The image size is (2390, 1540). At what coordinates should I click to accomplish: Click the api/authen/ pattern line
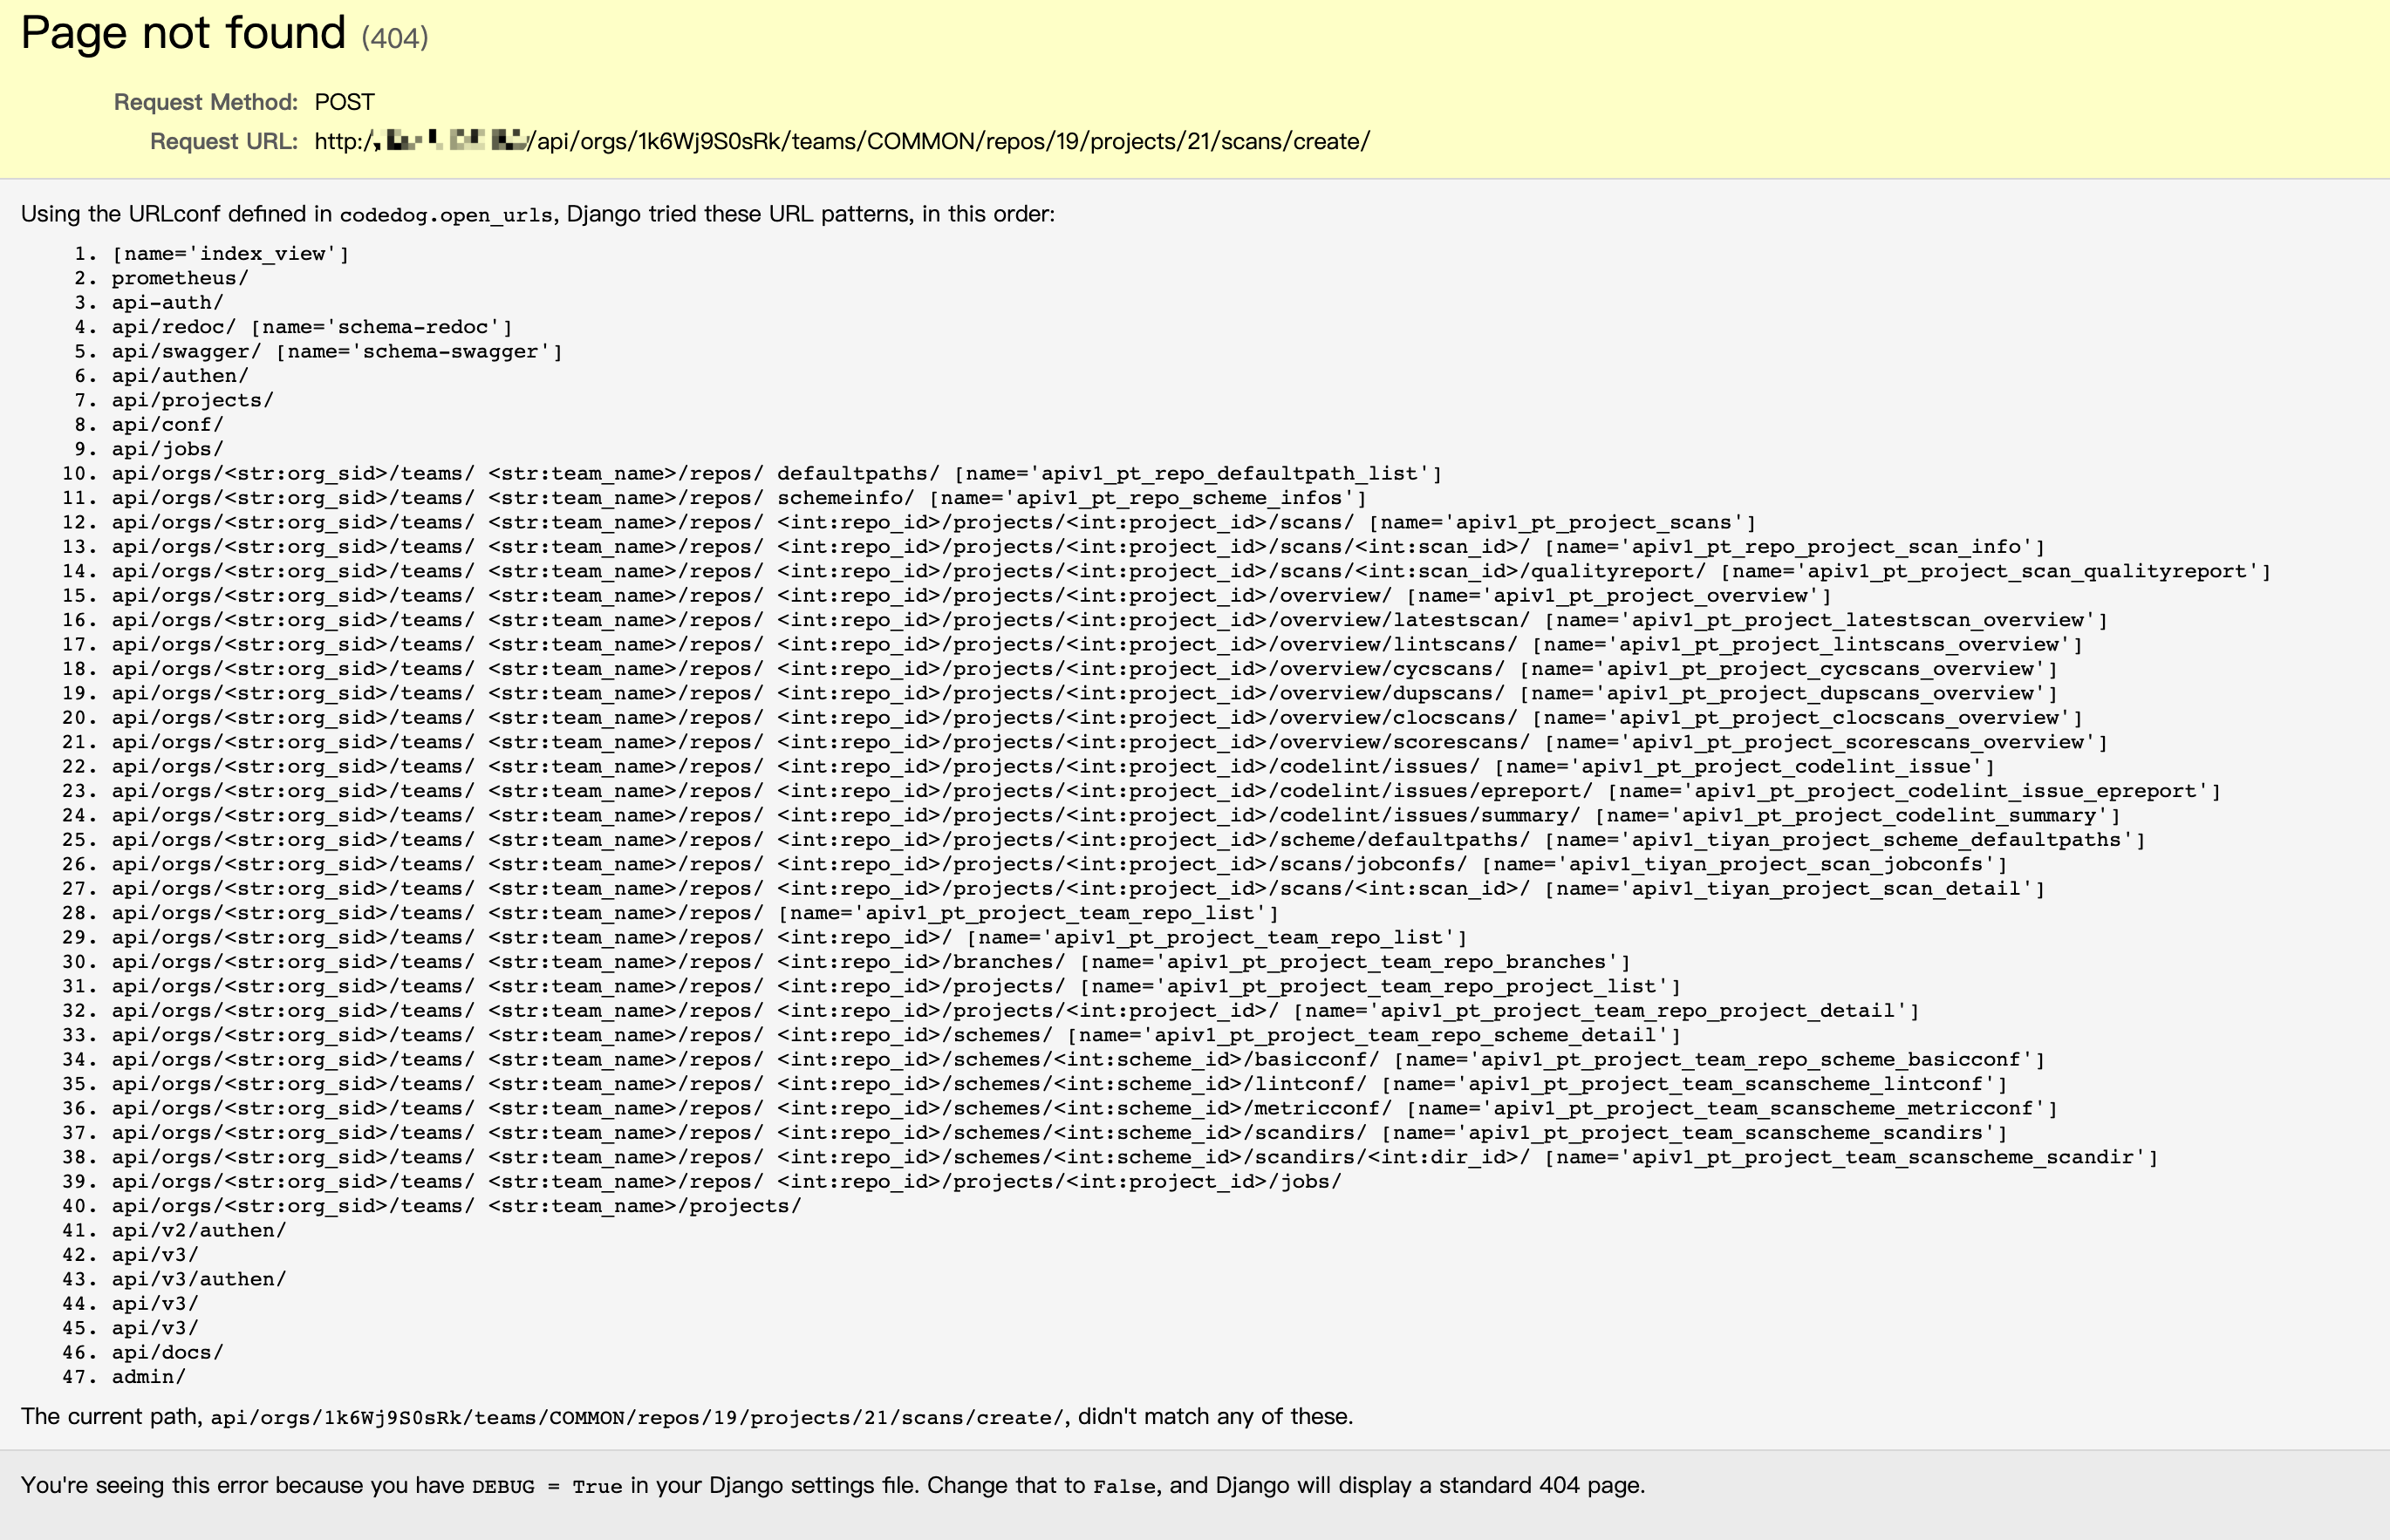point(180,376)
